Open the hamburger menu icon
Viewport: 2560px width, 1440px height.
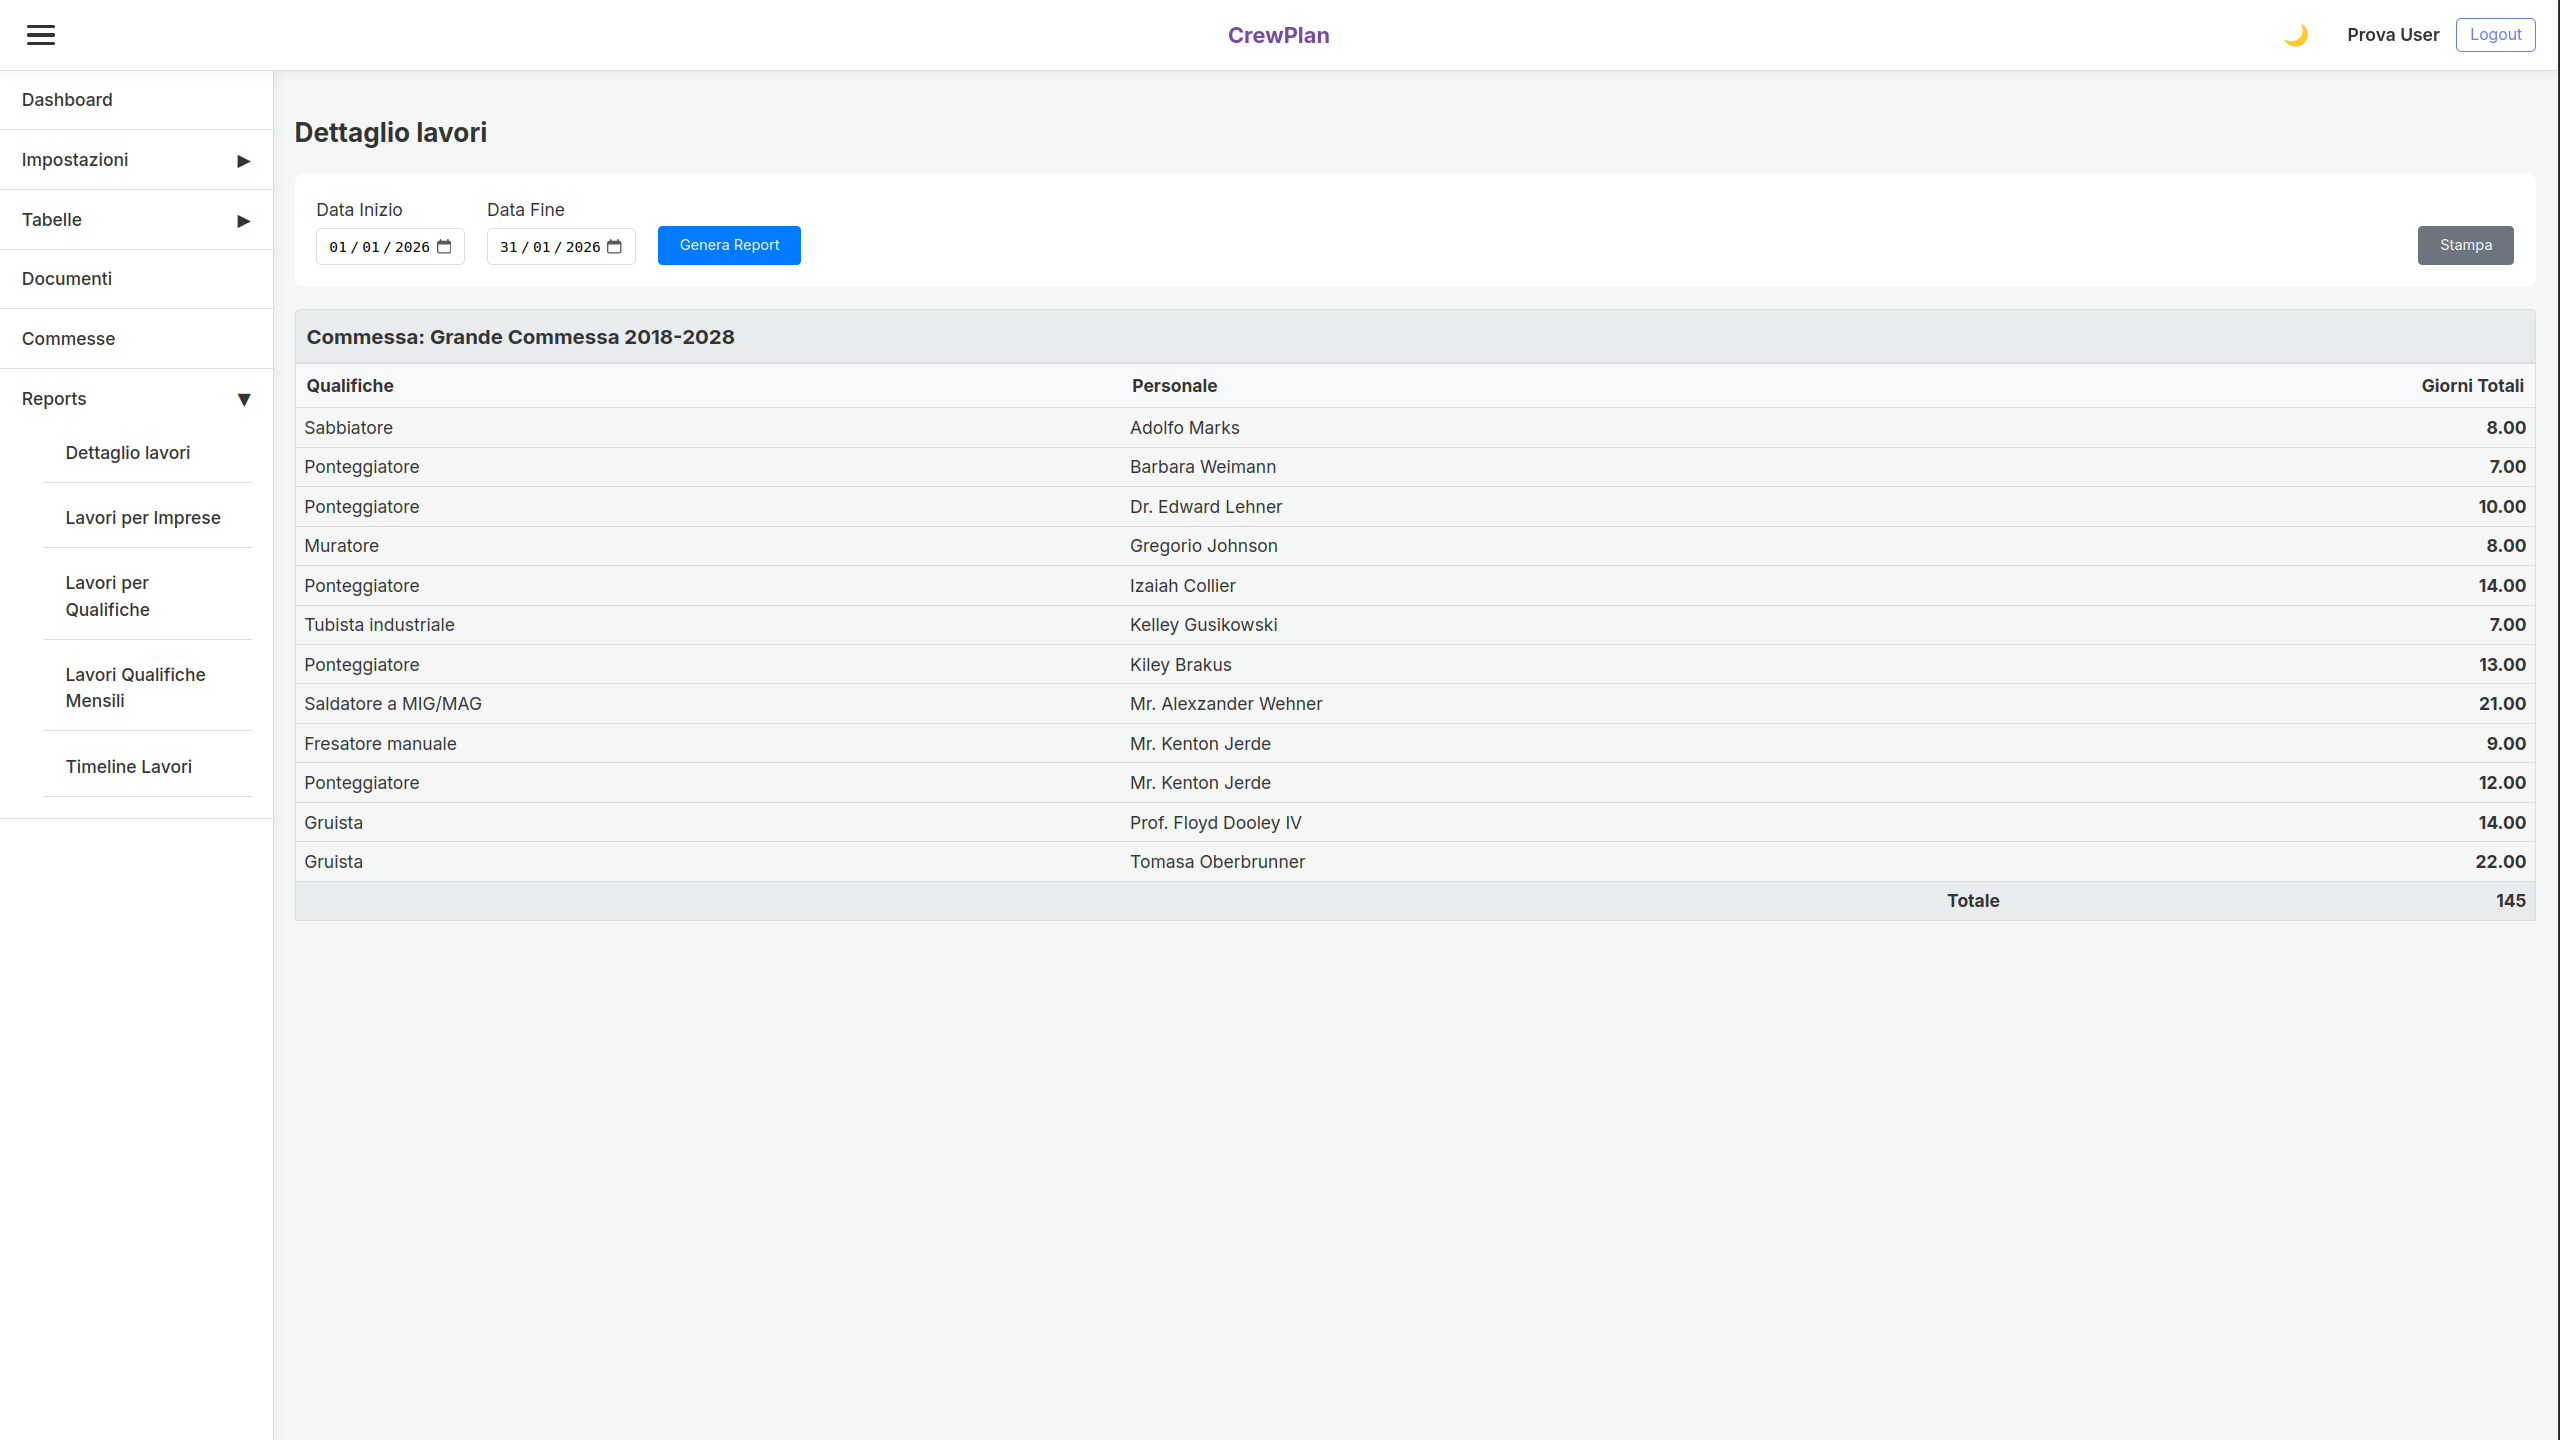(x=41, y=35)
